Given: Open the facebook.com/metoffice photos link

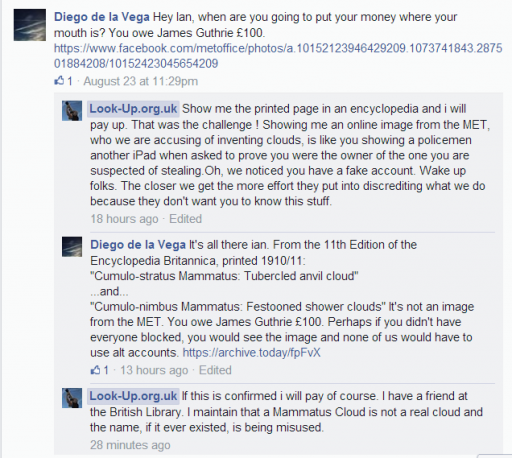Looking at the screenshot, I should coord(278,56).
